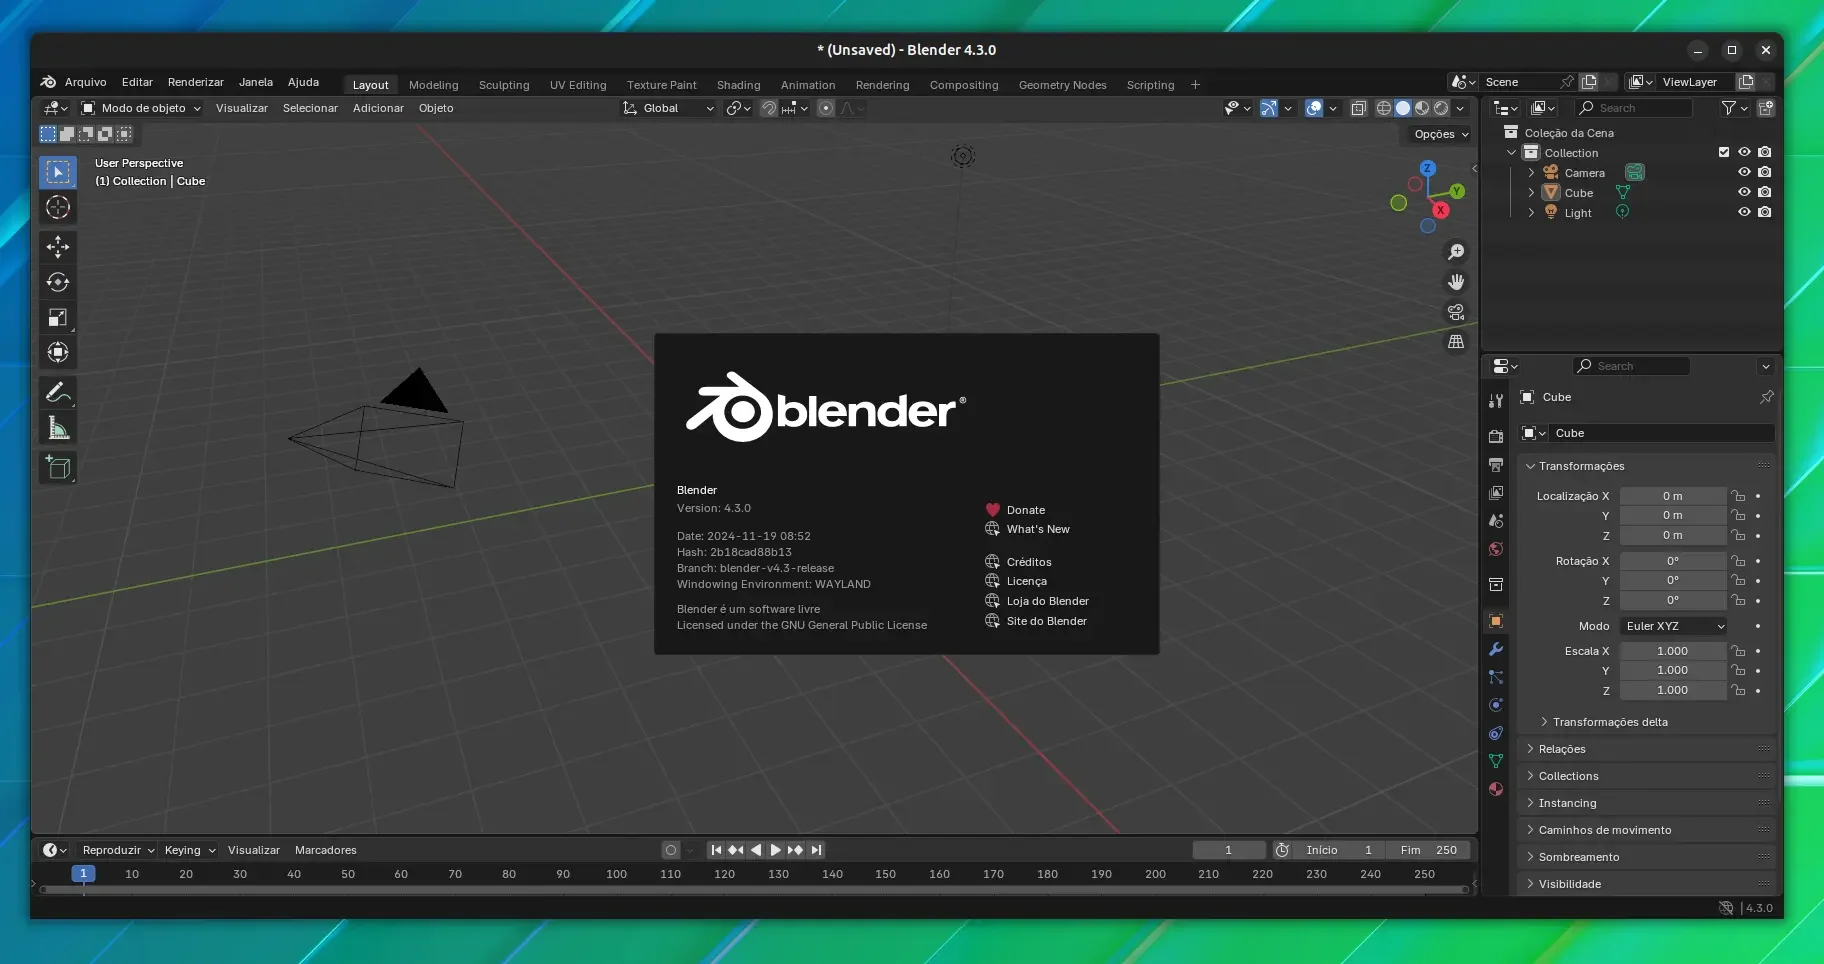Open the Modifiers properties tab
Screen dimensions: 1824x964
[x=1496, y=649]
